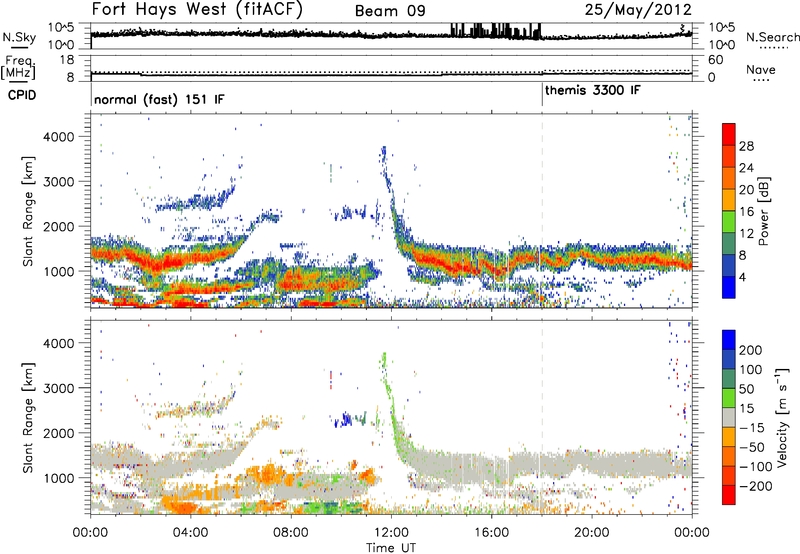The width and height of the screenshot is (800, 554).
Task: Click the "3000" tick of the power panel
Action: point(59,182)
